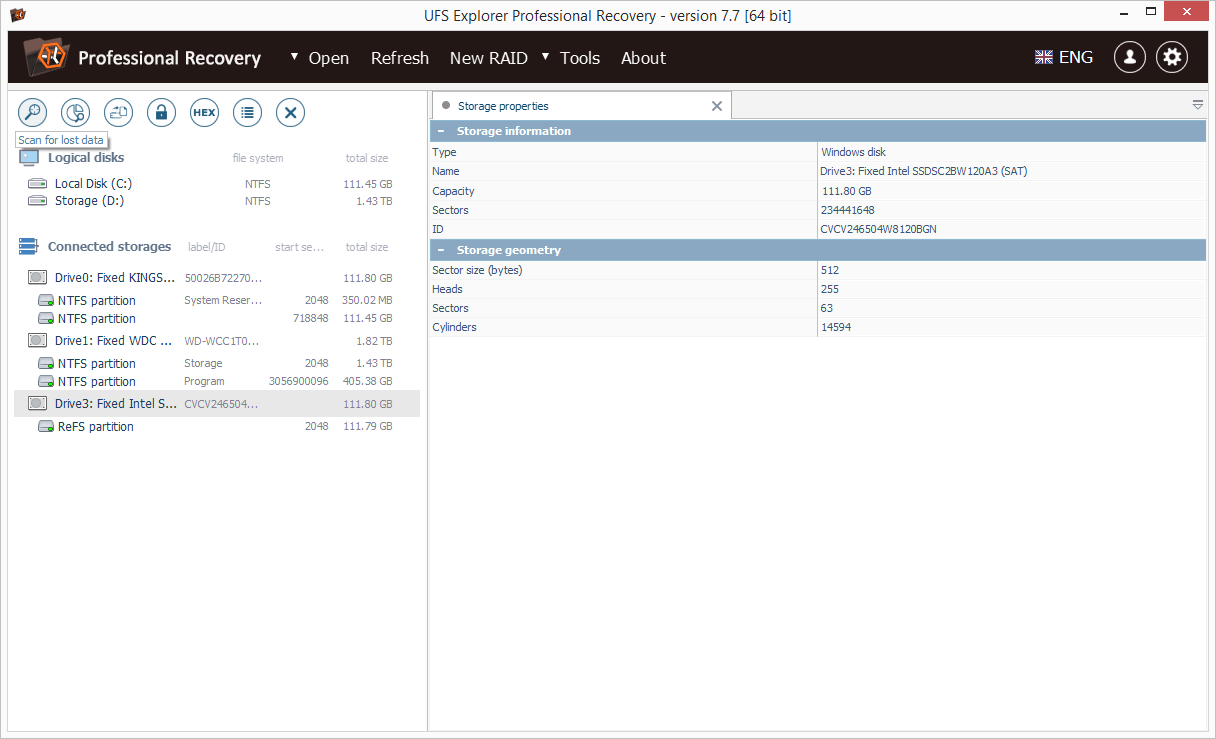
Task: Click the Local Disk (C:) drive icon
Action: [x=37, y=184]
